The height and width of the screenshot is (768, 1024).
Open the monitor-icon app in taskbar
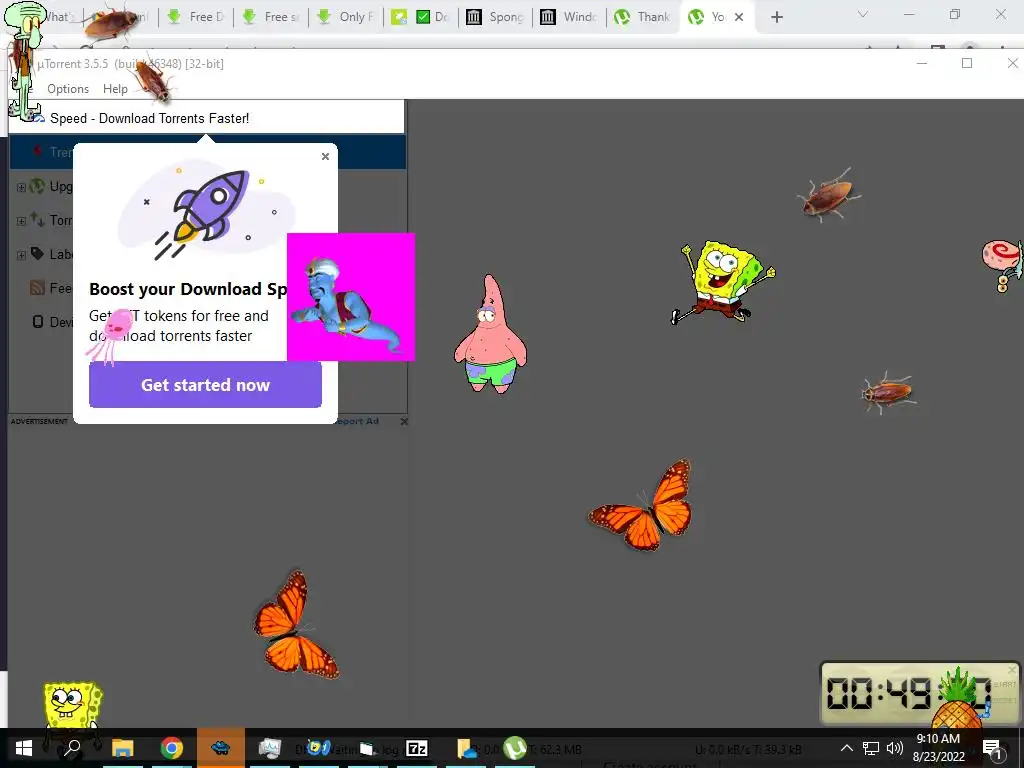point(270,748)
